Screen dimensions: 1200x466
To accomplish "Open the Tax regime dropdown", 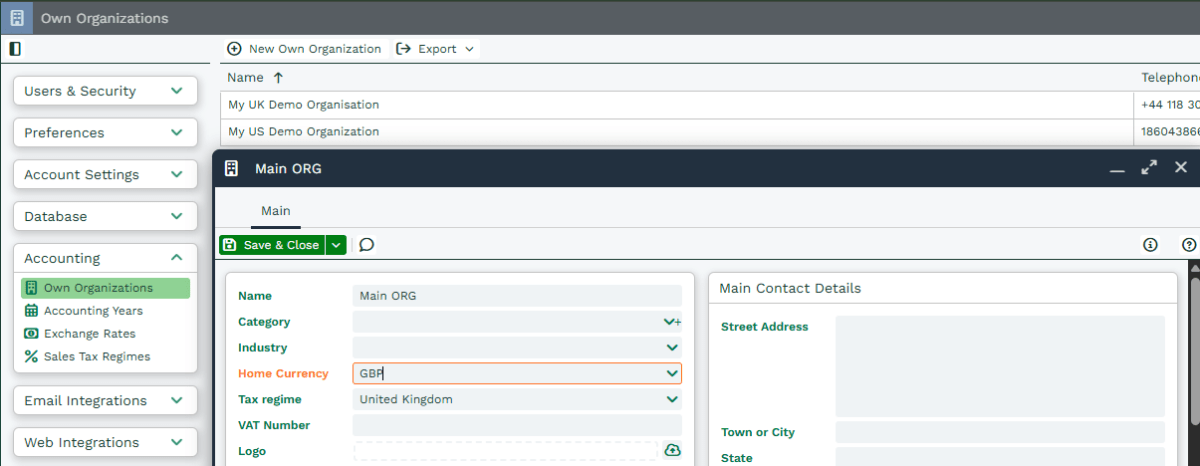I will pyautogui.click(x=672, y=400).
